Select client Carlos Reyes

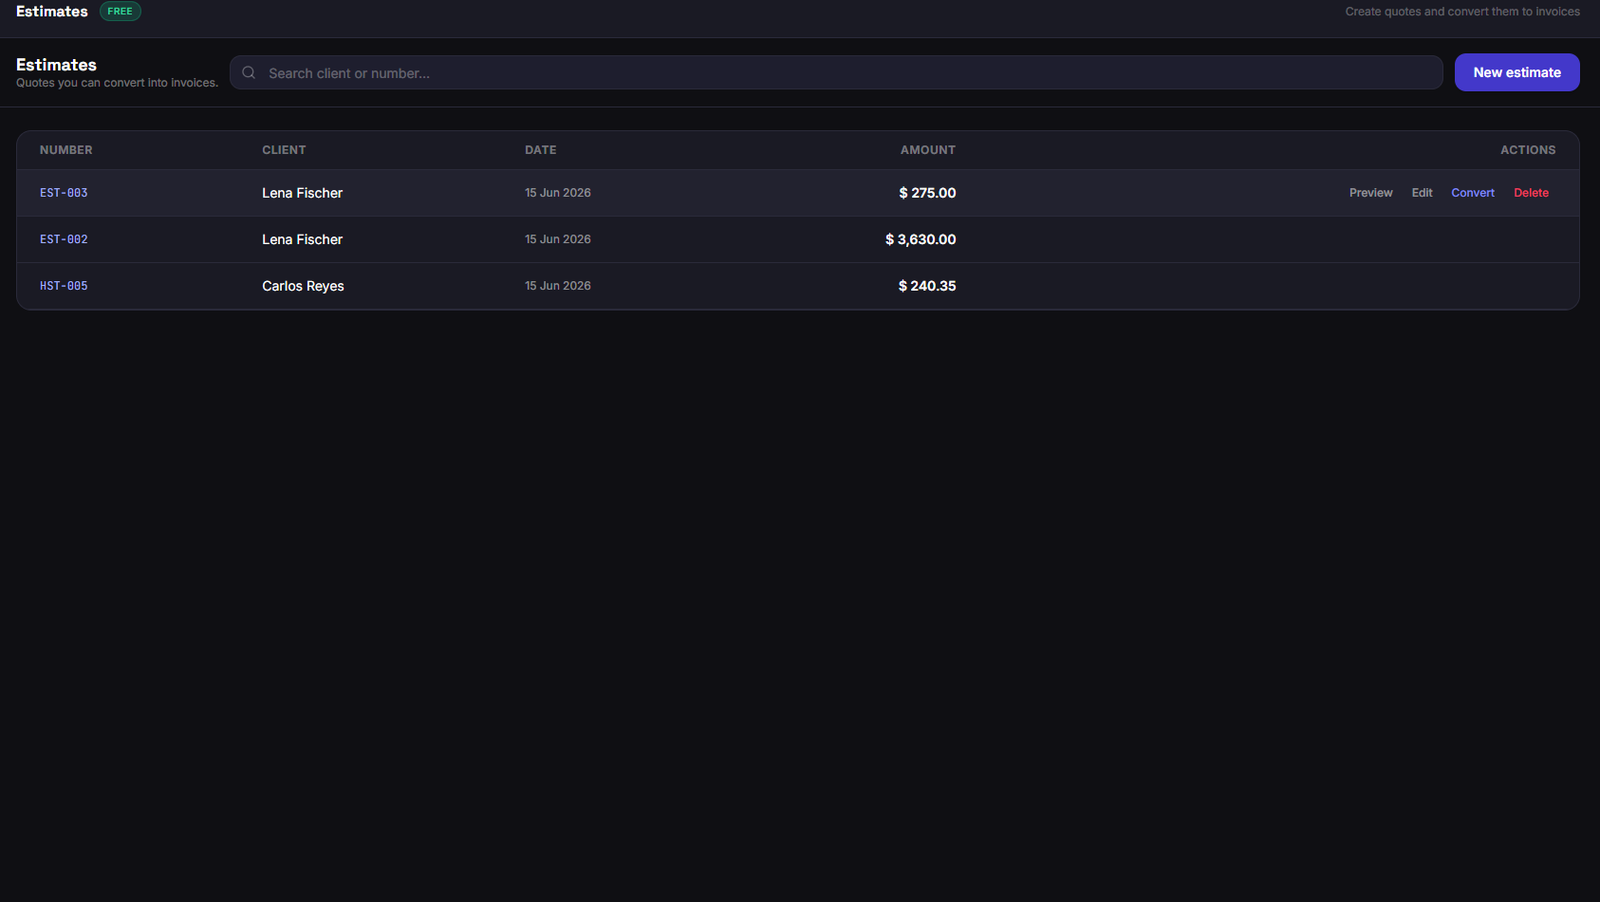303,286
